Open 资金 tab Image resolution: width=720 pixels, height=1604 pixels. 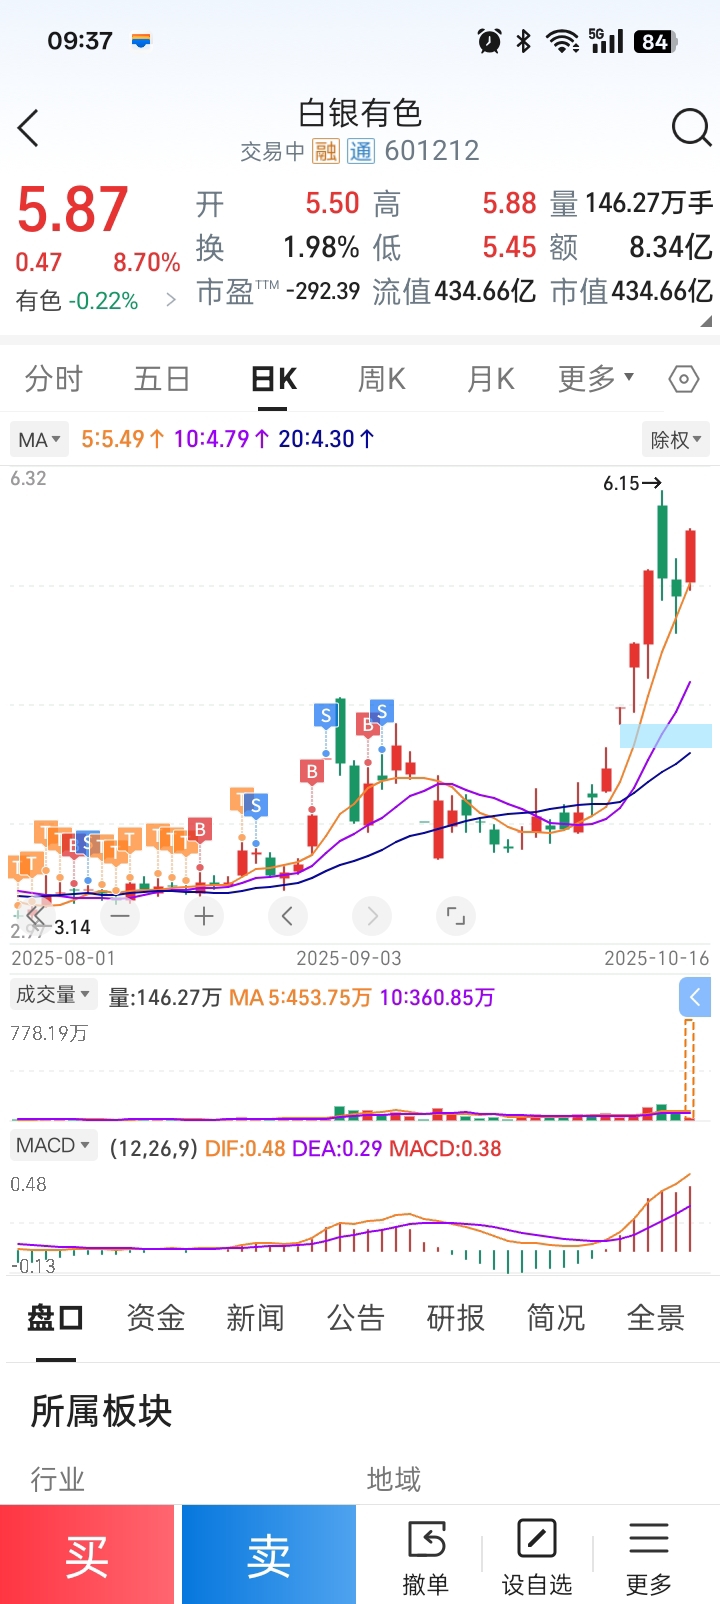(x=156, y=1318)
